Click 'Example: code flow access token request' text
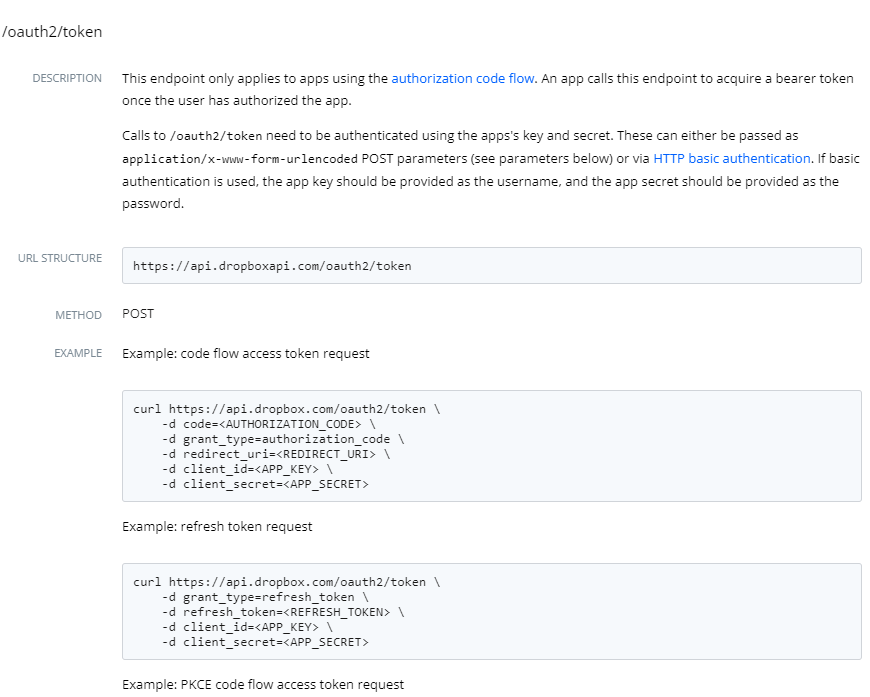The height and width of the screenshot is (697, 870). tap(246, 354)
